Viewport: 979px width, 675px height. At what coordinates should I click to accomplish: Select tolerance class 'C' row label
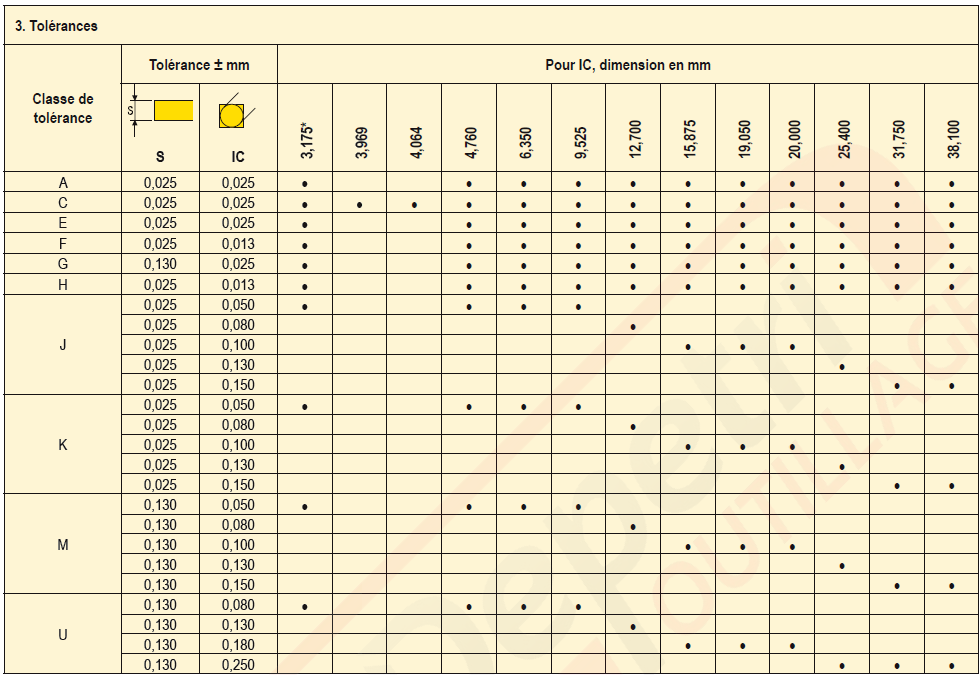[x=62, y=204]
